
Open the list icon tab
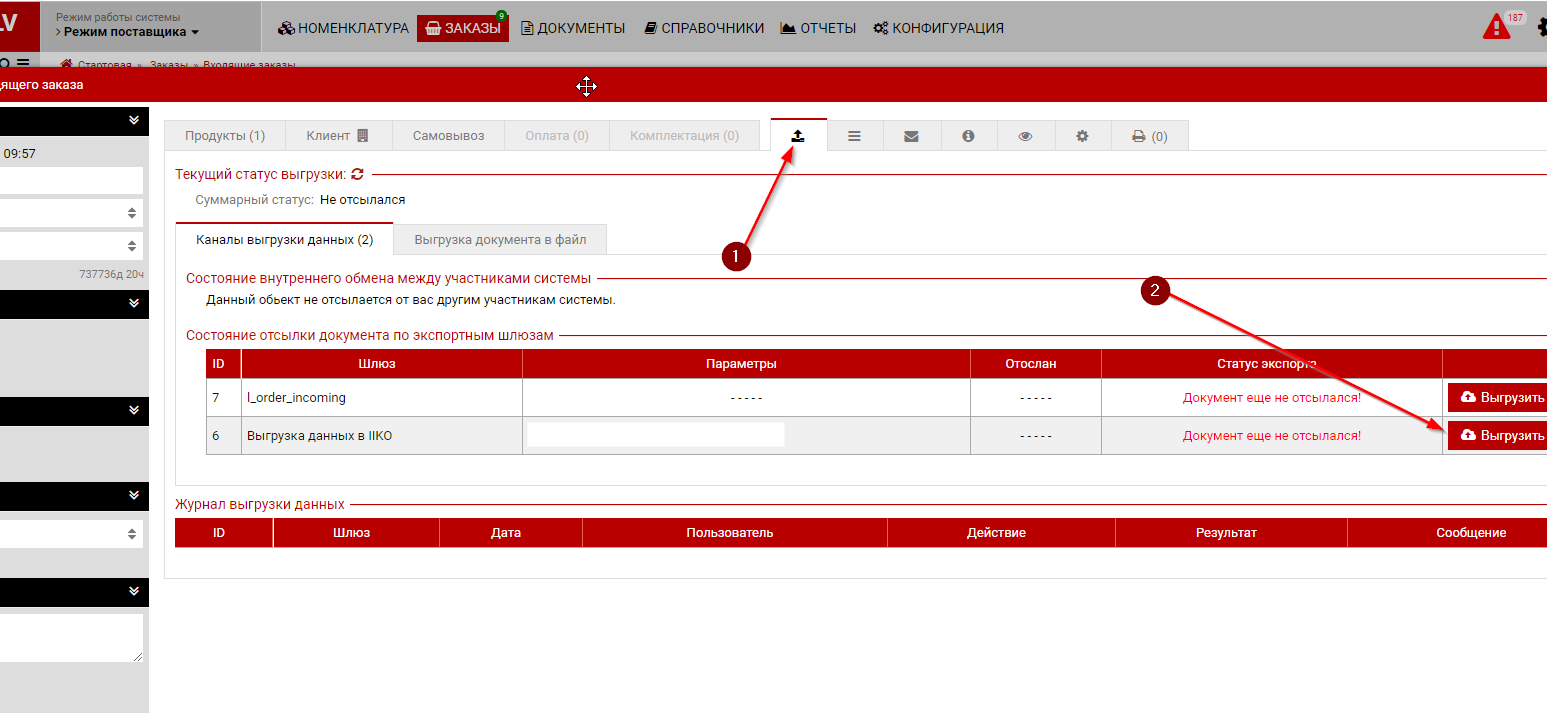coord(854,136)
